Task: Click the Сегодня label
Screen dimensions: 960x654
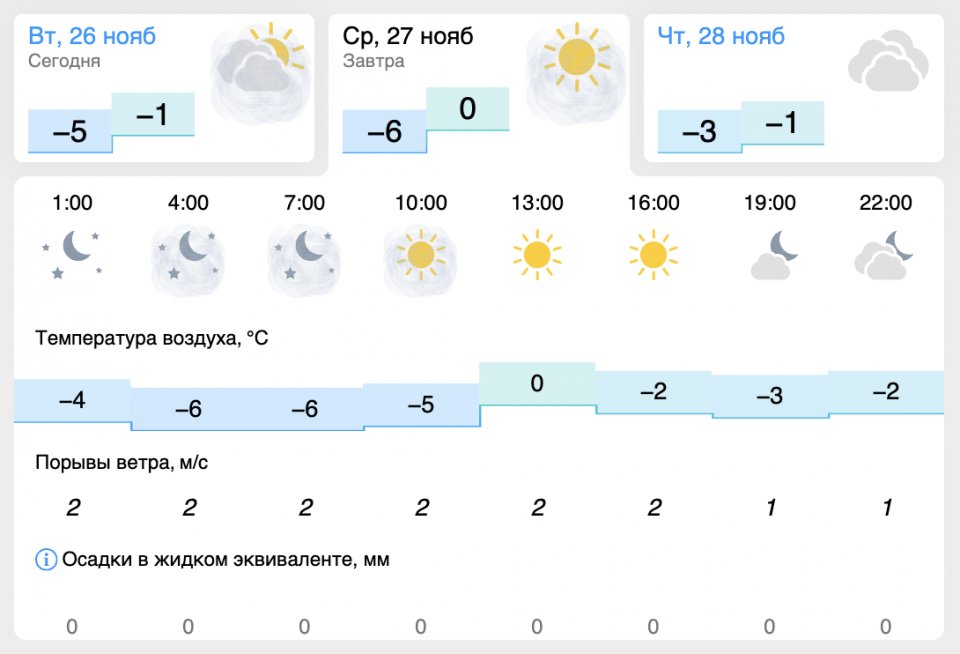Action: coord(65,61)
